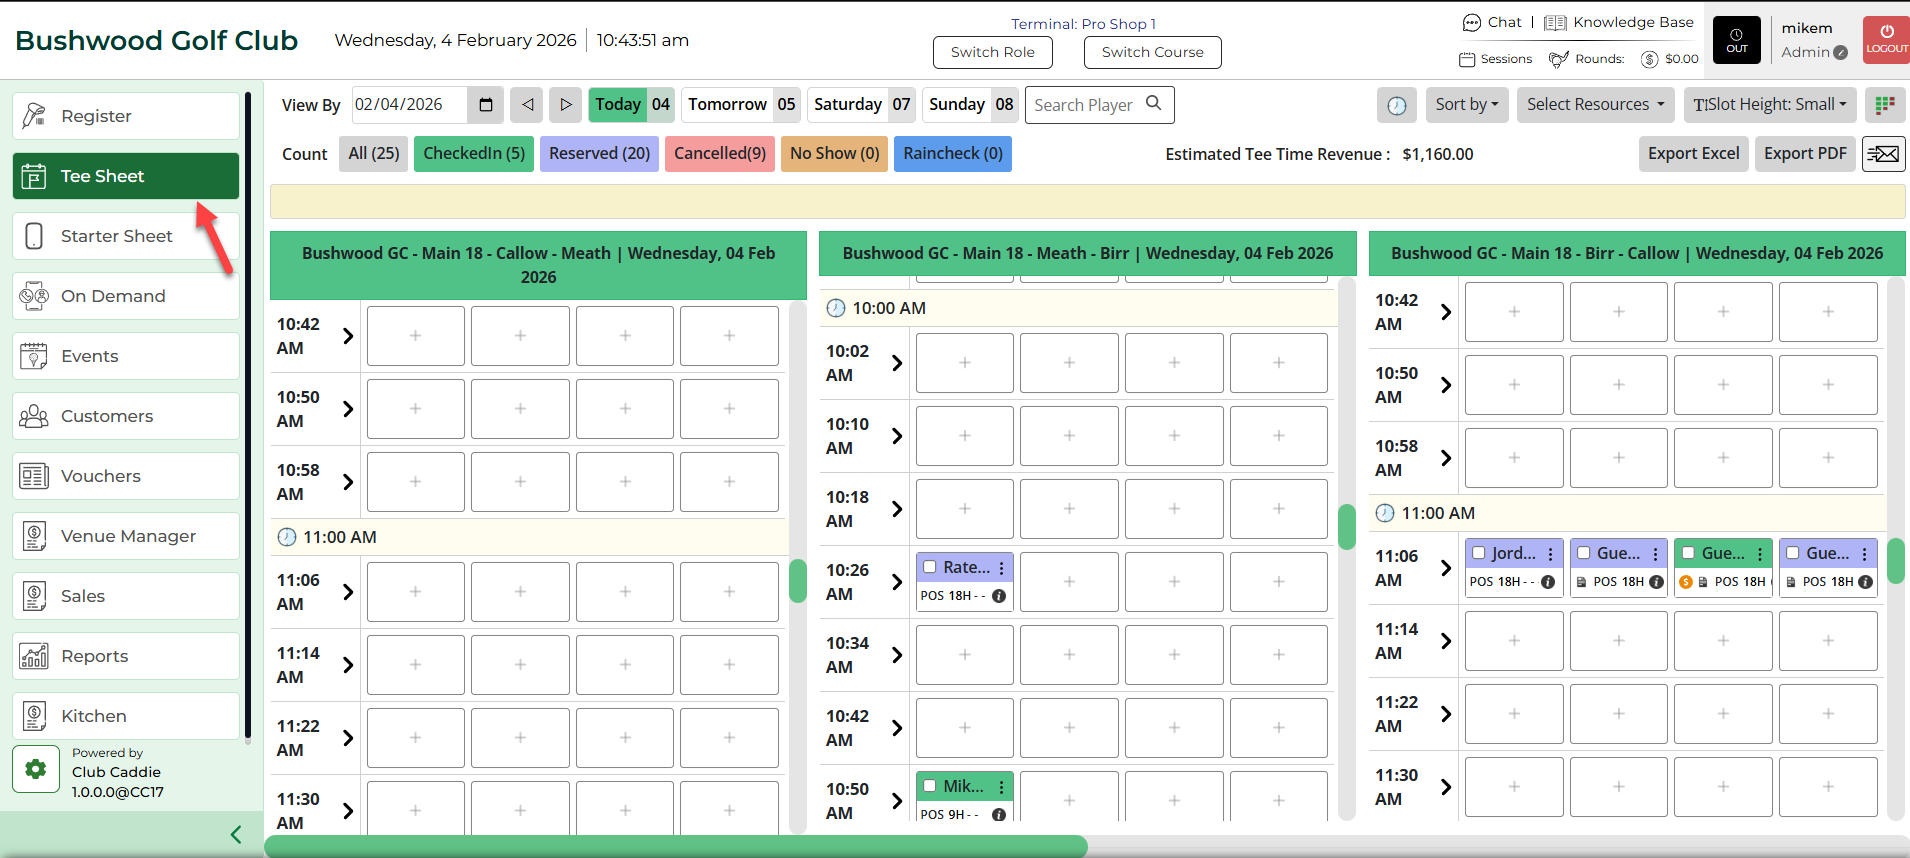The width and height of the screenshot is (1910, 858).
Task: Check the Jord... booking checkbox at 11:06
Action: pyautogui.click(x=1479, y=553)
